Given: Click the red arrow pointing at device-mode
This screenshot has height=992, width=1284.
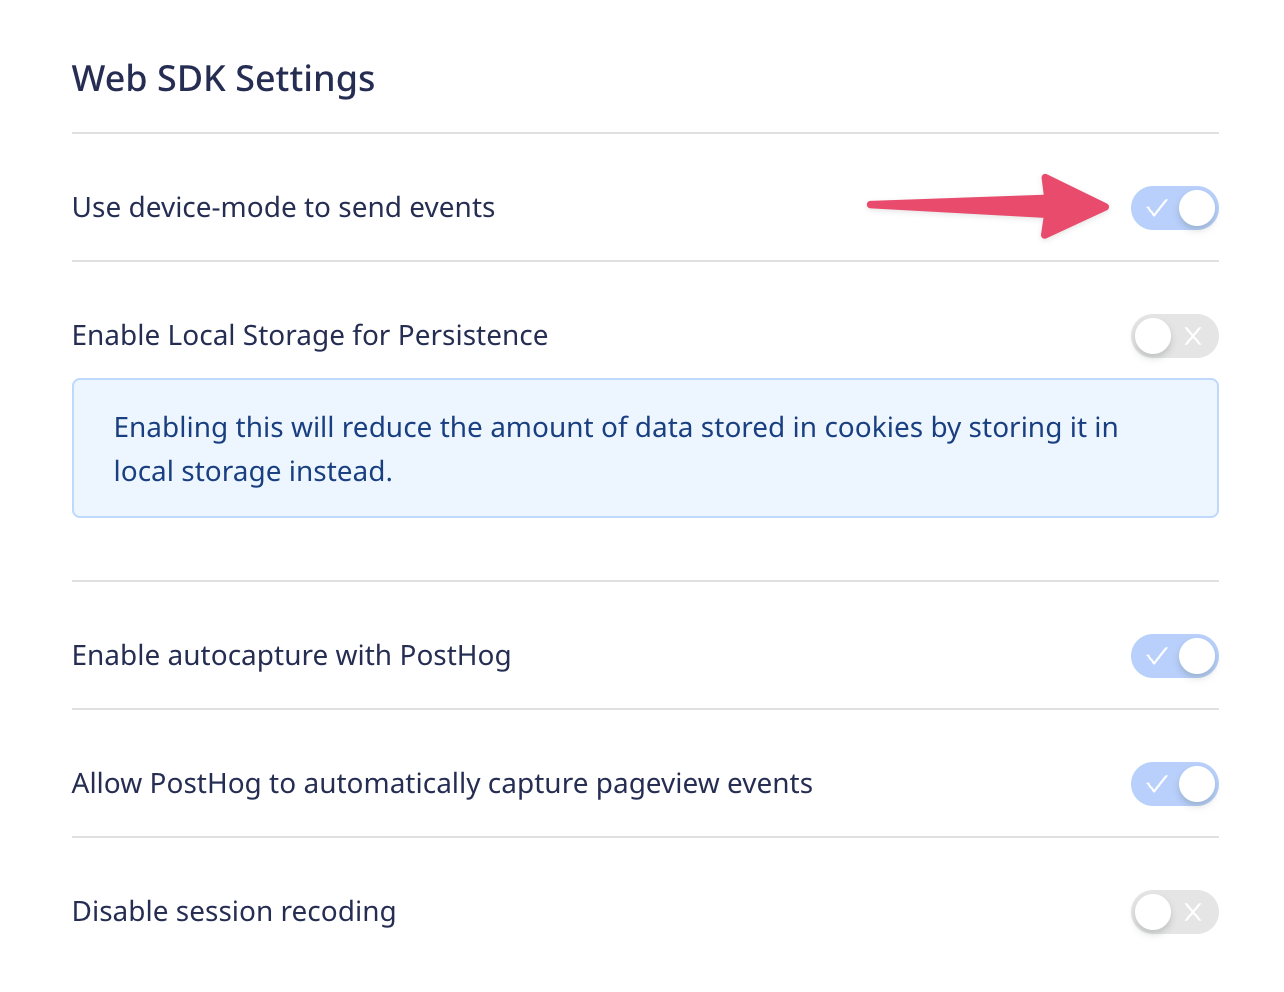Looking at the screenshot, I should pyautogui.click(x=988, y=206).
